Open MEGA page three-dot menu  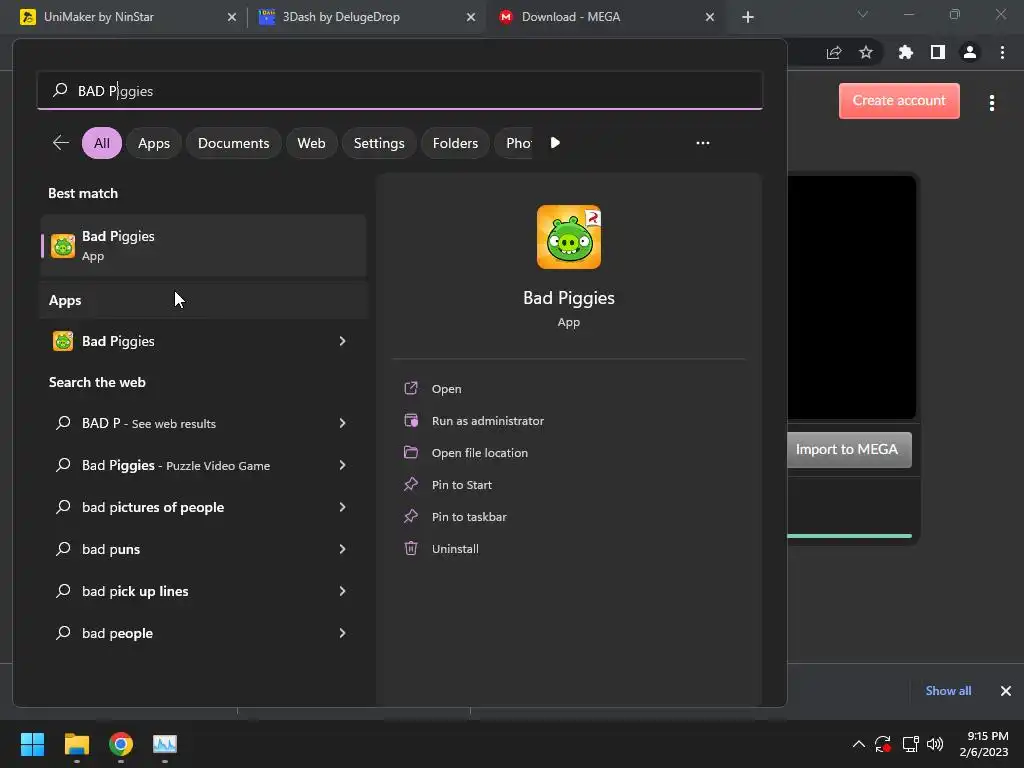(x=992, y=103)
